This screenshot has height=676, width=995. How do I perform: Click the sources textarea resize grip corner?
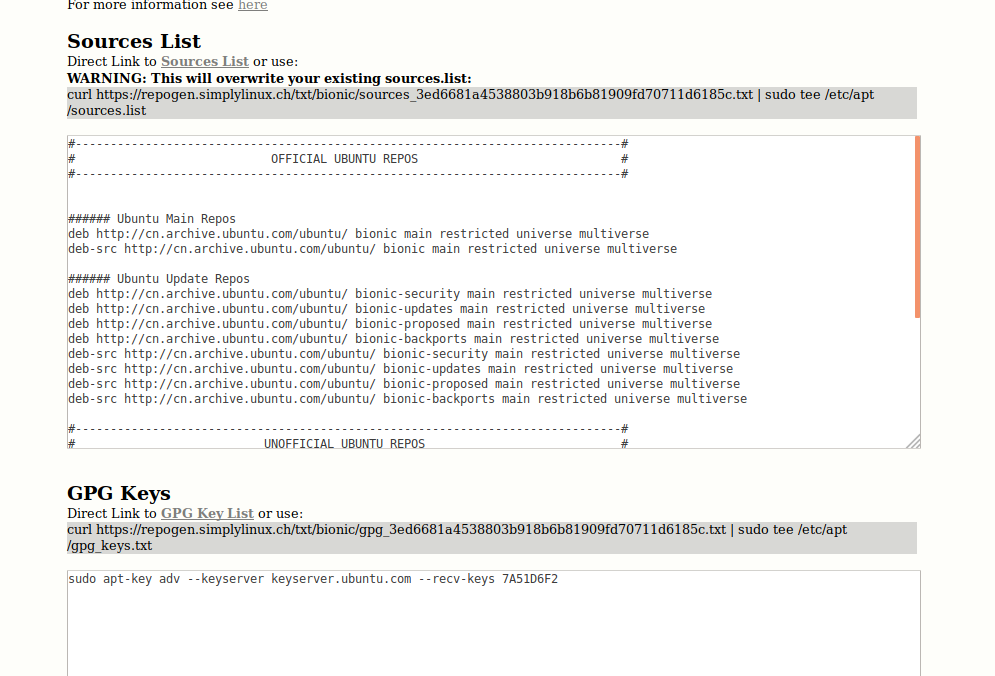[913, 442]
